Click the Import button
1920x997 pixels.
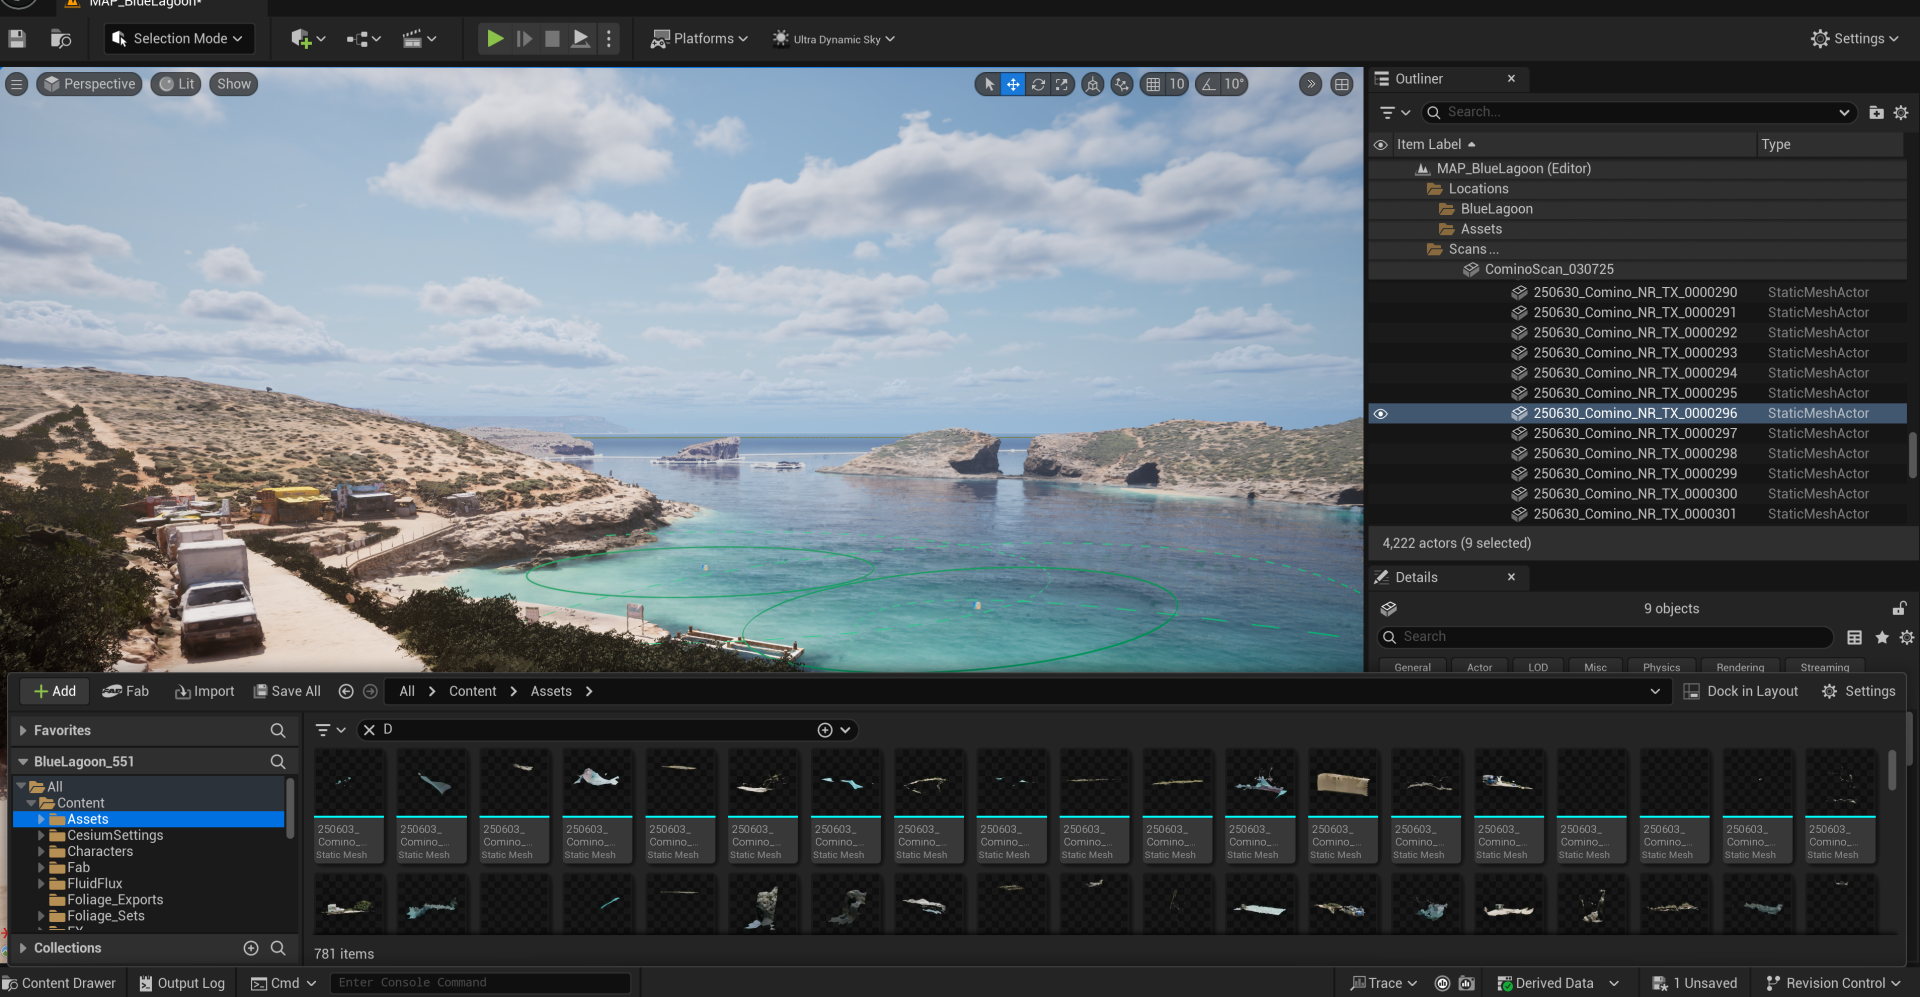(x=204, y=691)
